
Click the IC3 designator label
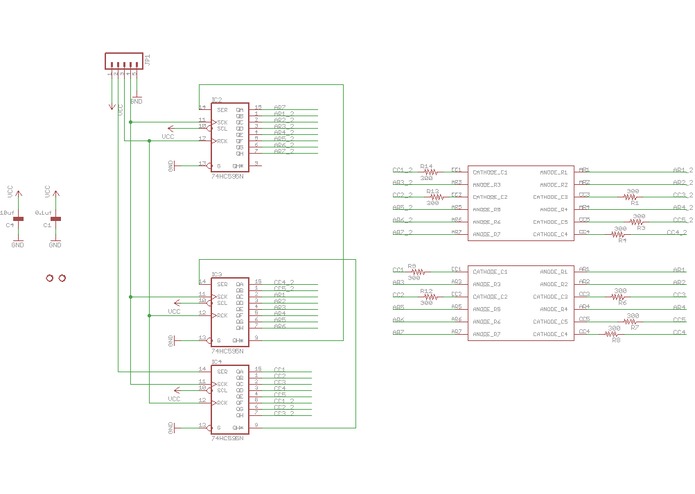(217, 274)
